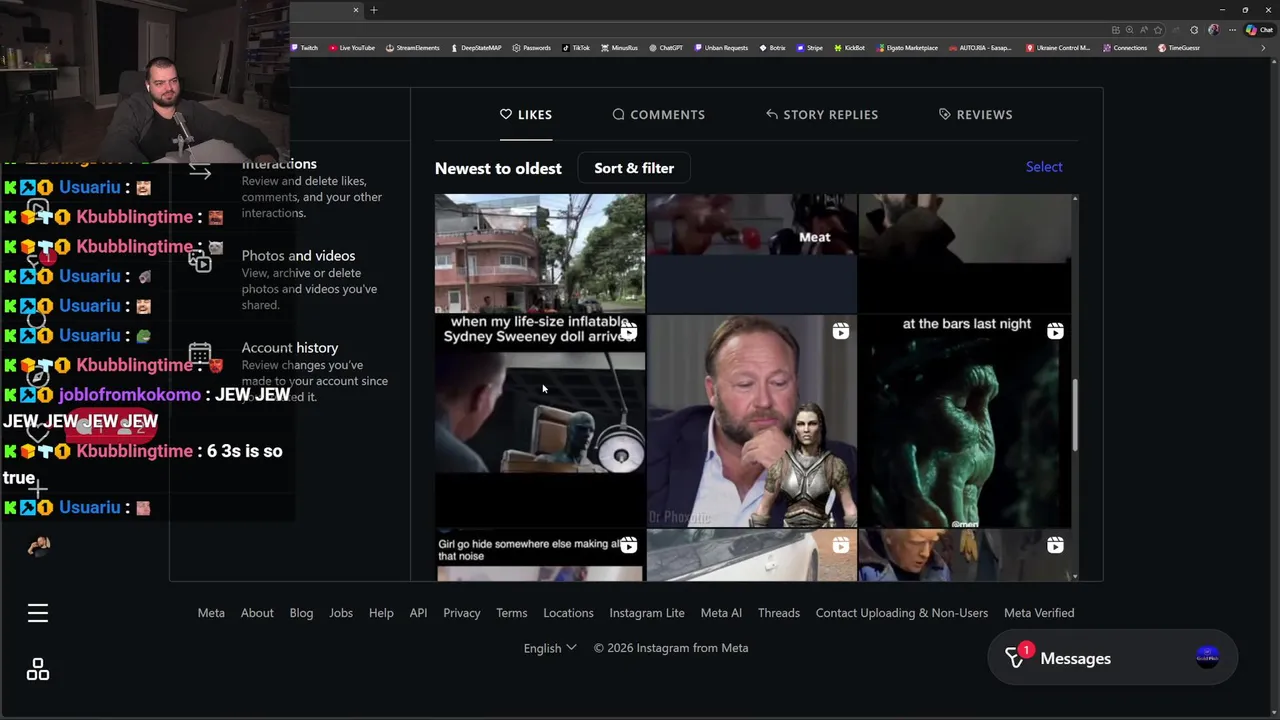Image resolution: width=1280 pixels, height=720 pixels.
Task: Open the TimeGuessr bookmark
Action: coord(1179,48)
